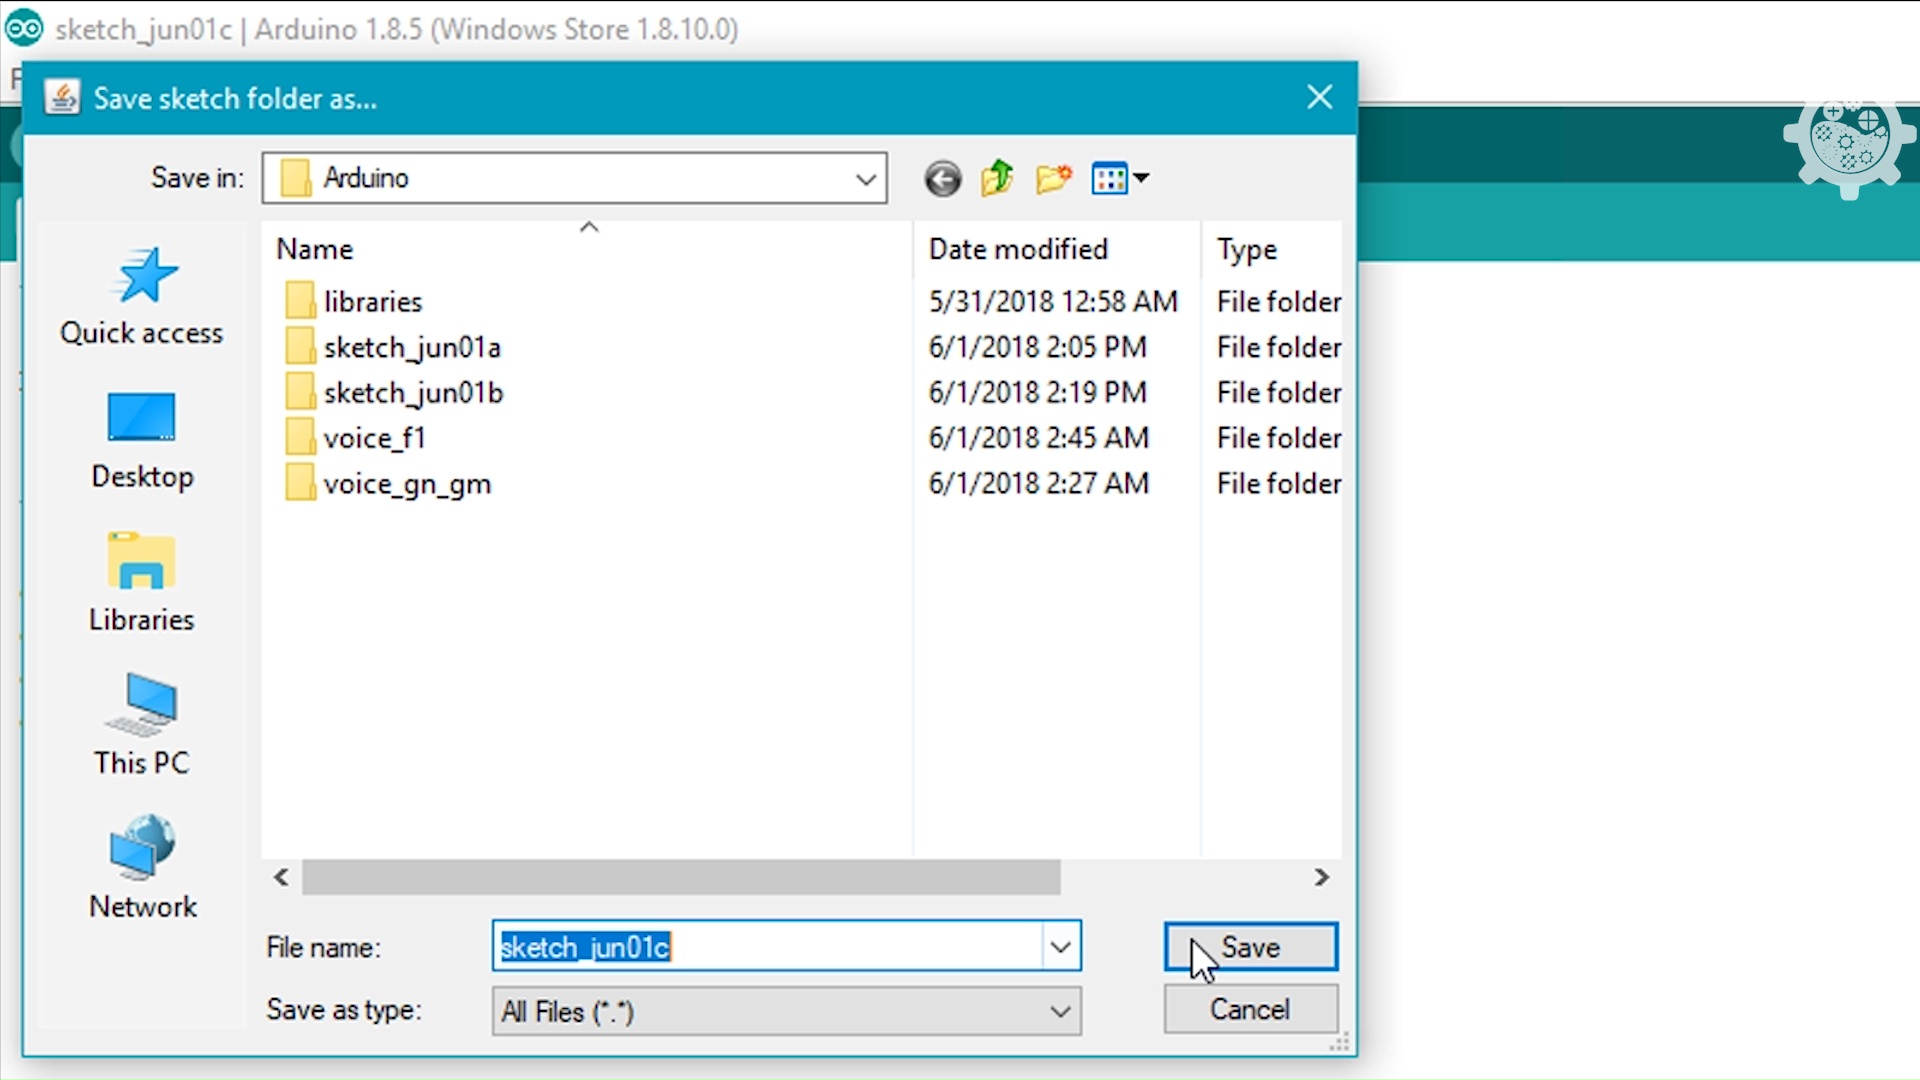Click the File name text field
The height and width of the screenshot is (1080, 1920).
point(767,947)
